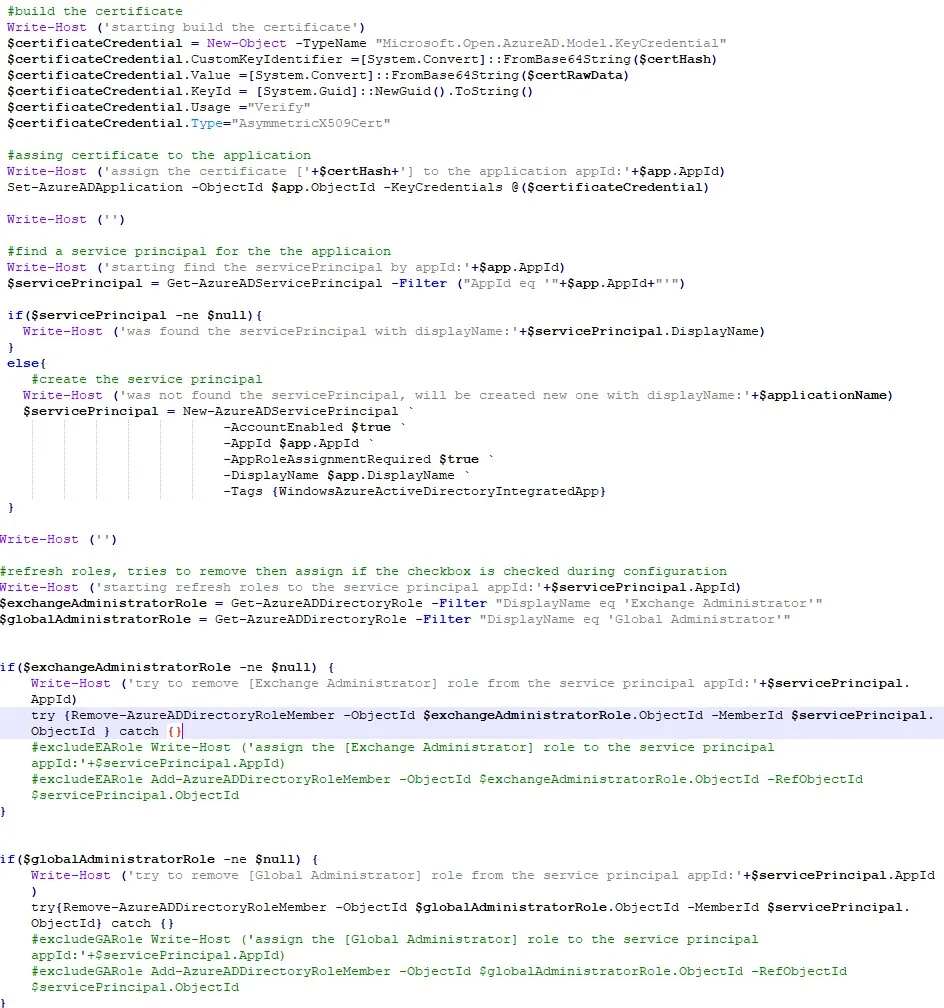Click the '#excludeGARole Write-Host' comment line
The image size is (944, 1008).
click(395, 948)
